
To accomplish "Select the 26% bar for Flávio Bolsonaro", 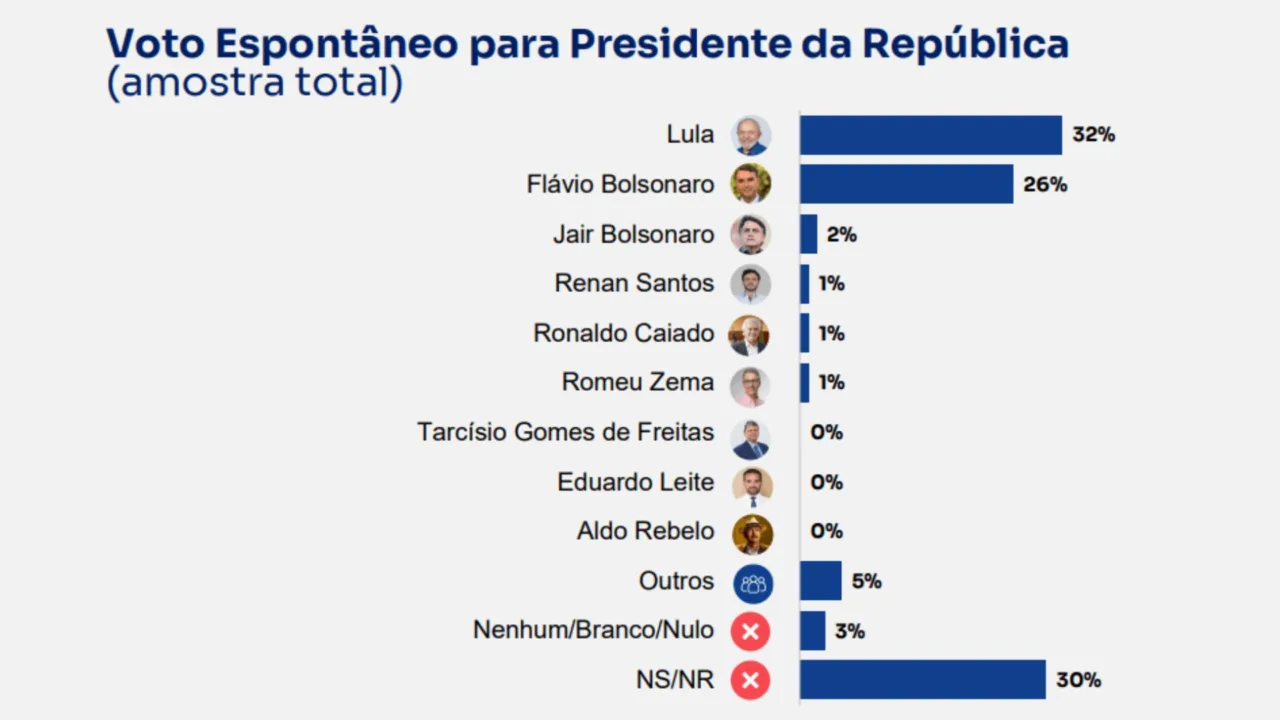I will (x=906, y=184).
